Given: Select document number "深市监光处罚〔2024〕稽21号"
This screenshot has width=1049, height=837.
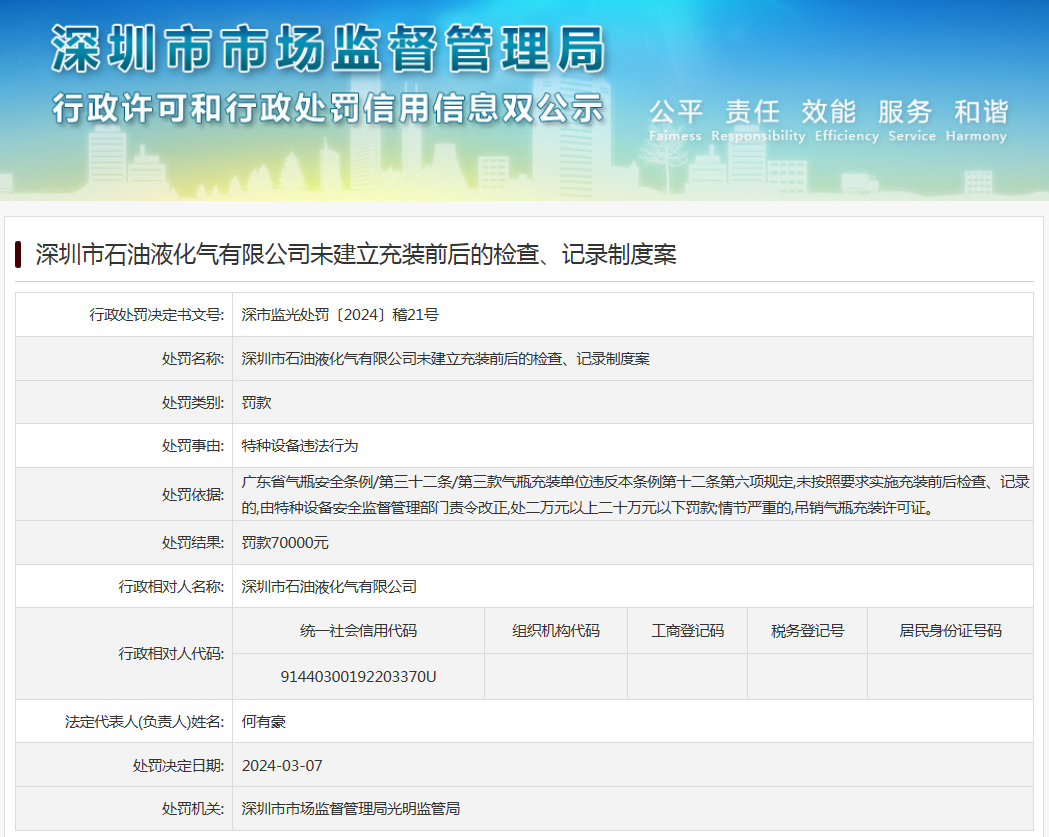Looking at the screenshot, I should click(x=340, y=314).
